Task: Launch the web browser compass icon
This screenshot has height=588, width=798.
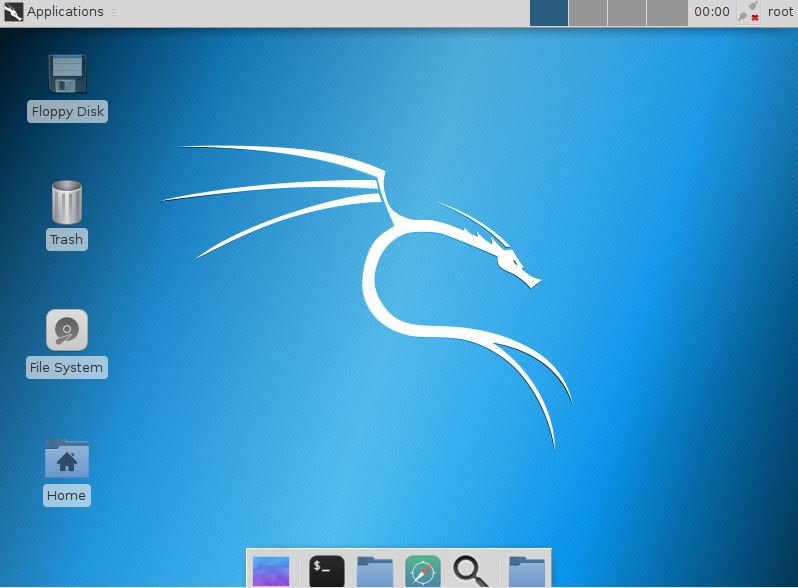Action: pyautogui.click(x=423, y=571)
